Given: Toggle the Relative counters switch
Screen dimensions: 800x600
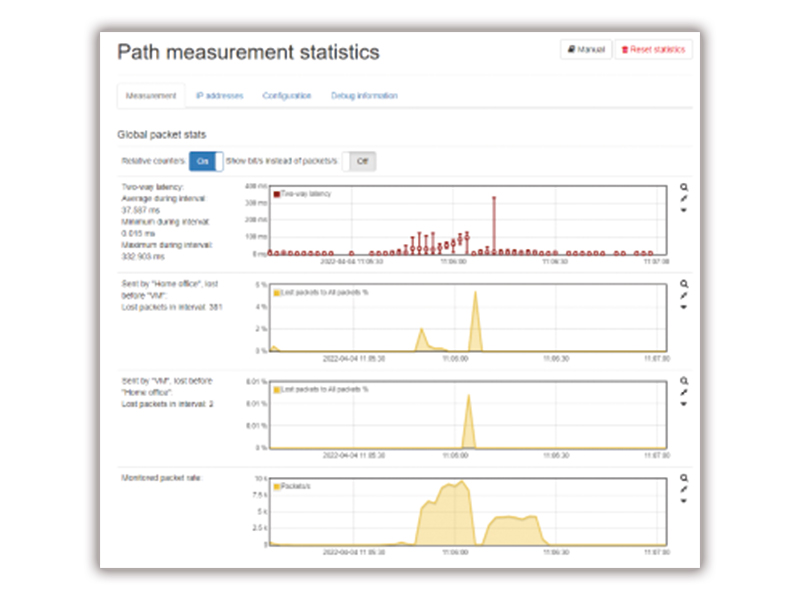Looking at the screenshot, I should [x=205, y=160].
